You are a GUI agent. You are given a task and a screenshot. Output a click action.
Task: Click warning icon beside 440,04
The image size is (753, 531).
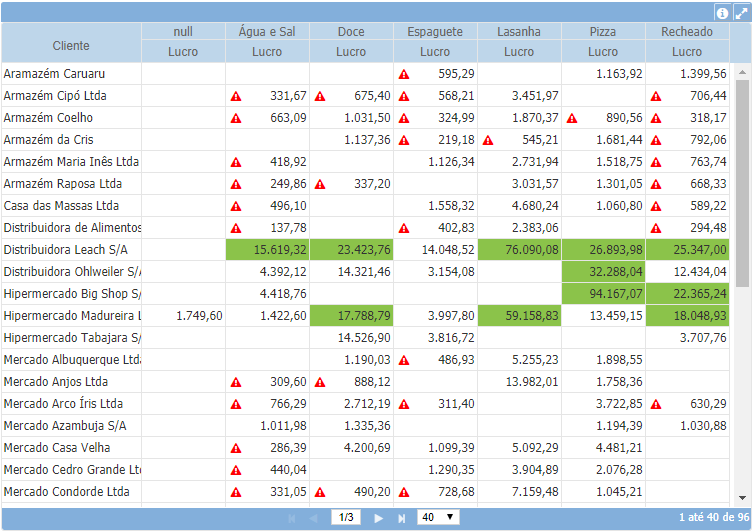pos(236,471)
